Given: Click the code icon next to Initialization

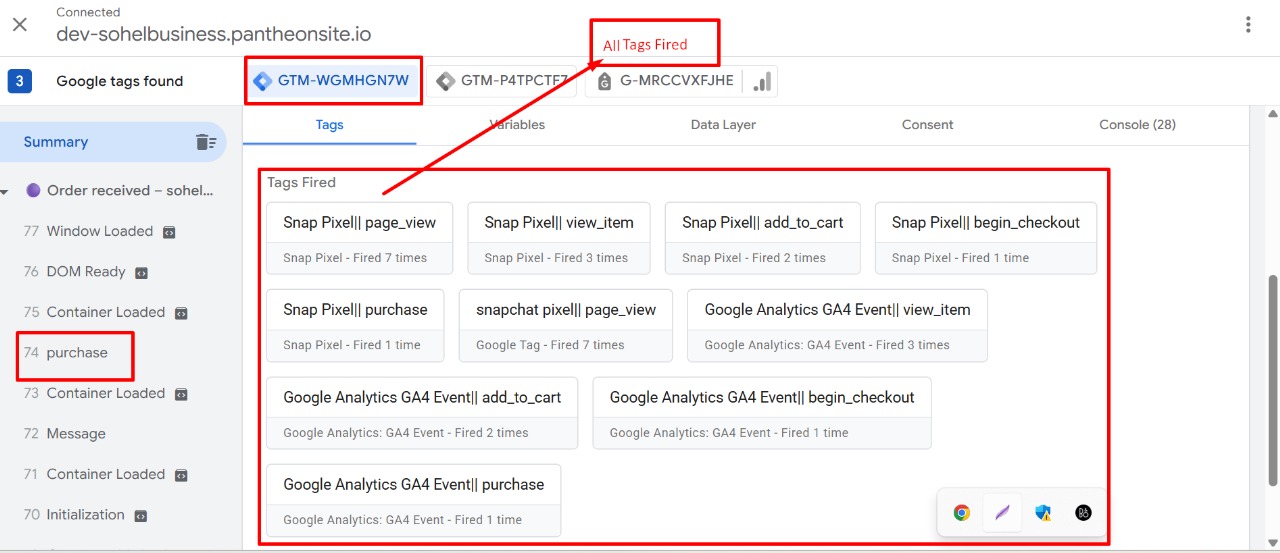Looking at the screenshot, I should 141,516.
